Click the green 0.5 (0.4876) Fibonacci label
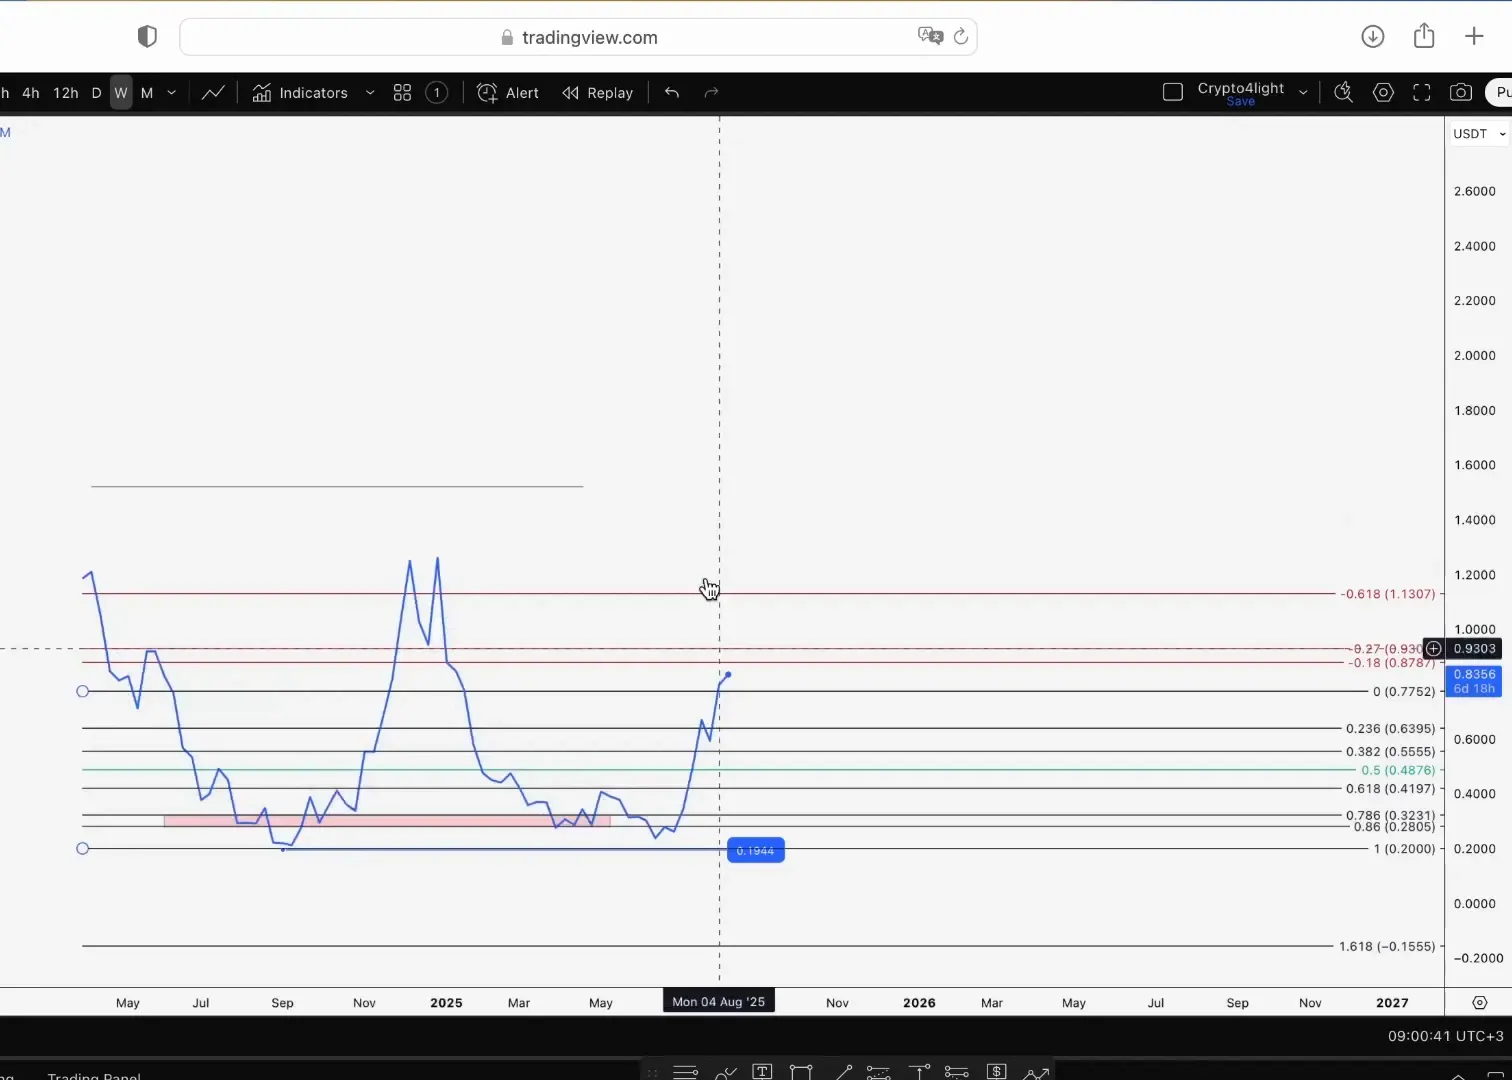 pos(1398,770)
